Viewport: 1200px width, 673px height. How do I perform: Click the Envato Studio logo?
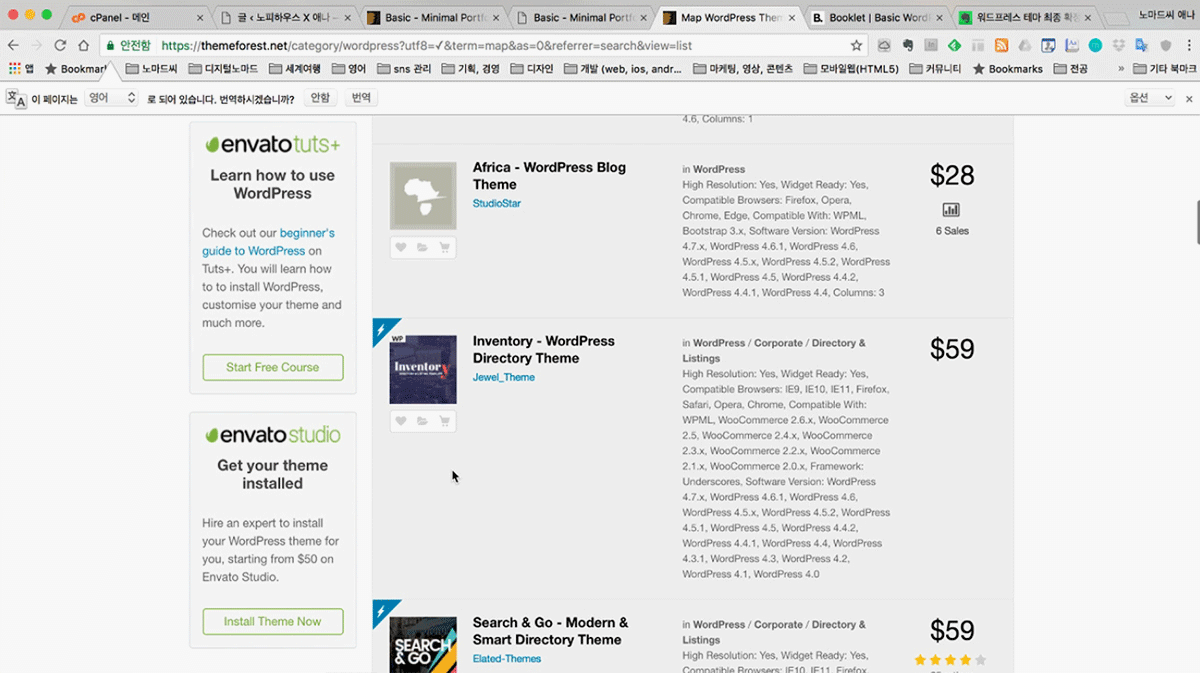tap(272, 435)
